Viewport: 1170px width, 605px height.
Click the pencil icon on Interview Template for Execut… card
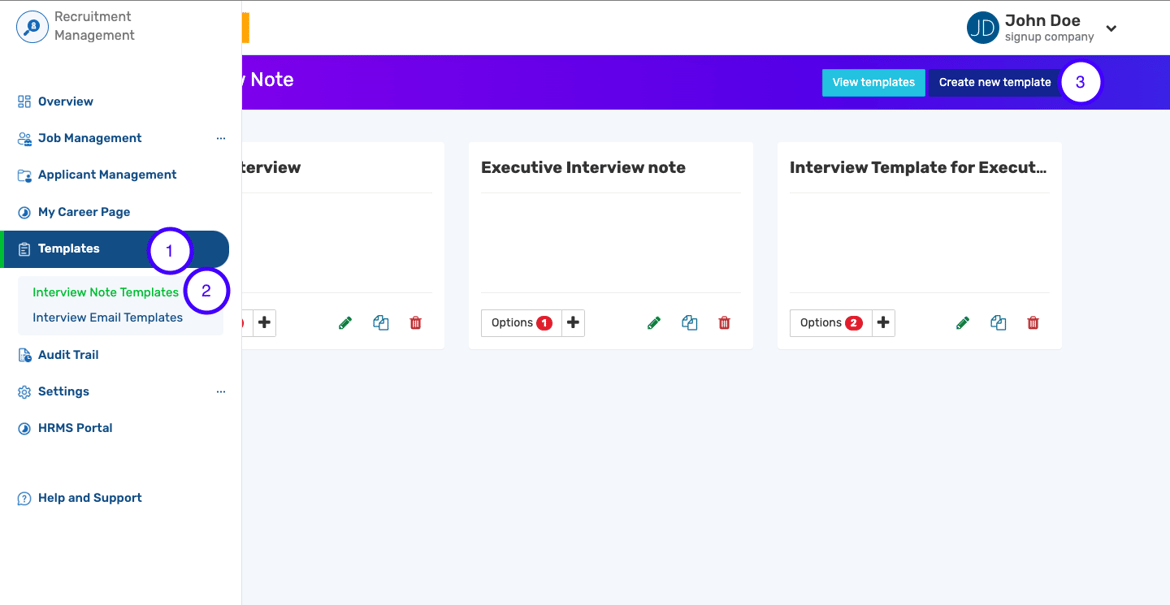(963, 323)
